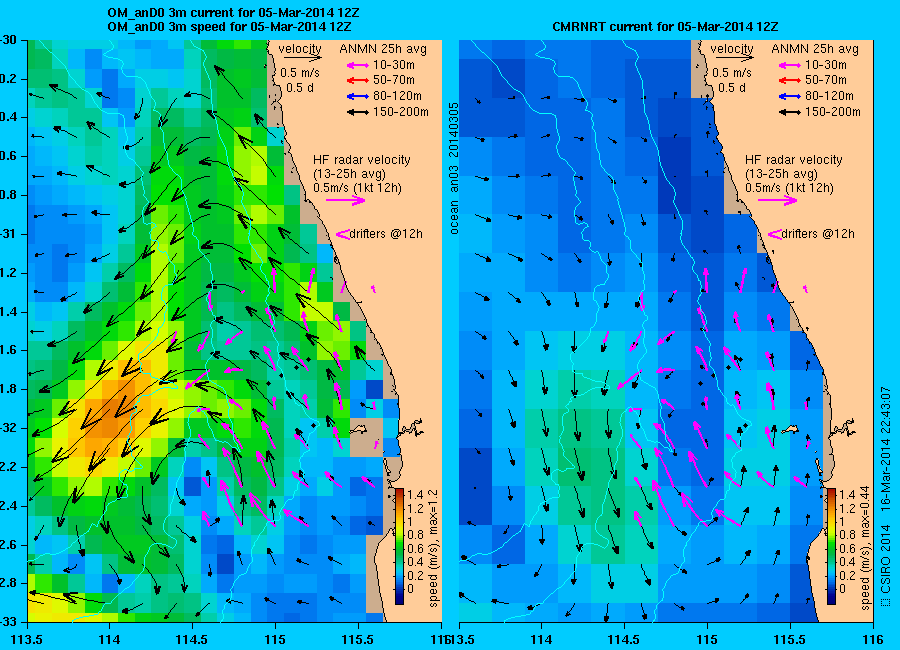Screen dimensions: 900x650
Task: Click the red 50-70m arrow in OM_anD0 legend
Action: pyautogui.click(x=358, y=80)
